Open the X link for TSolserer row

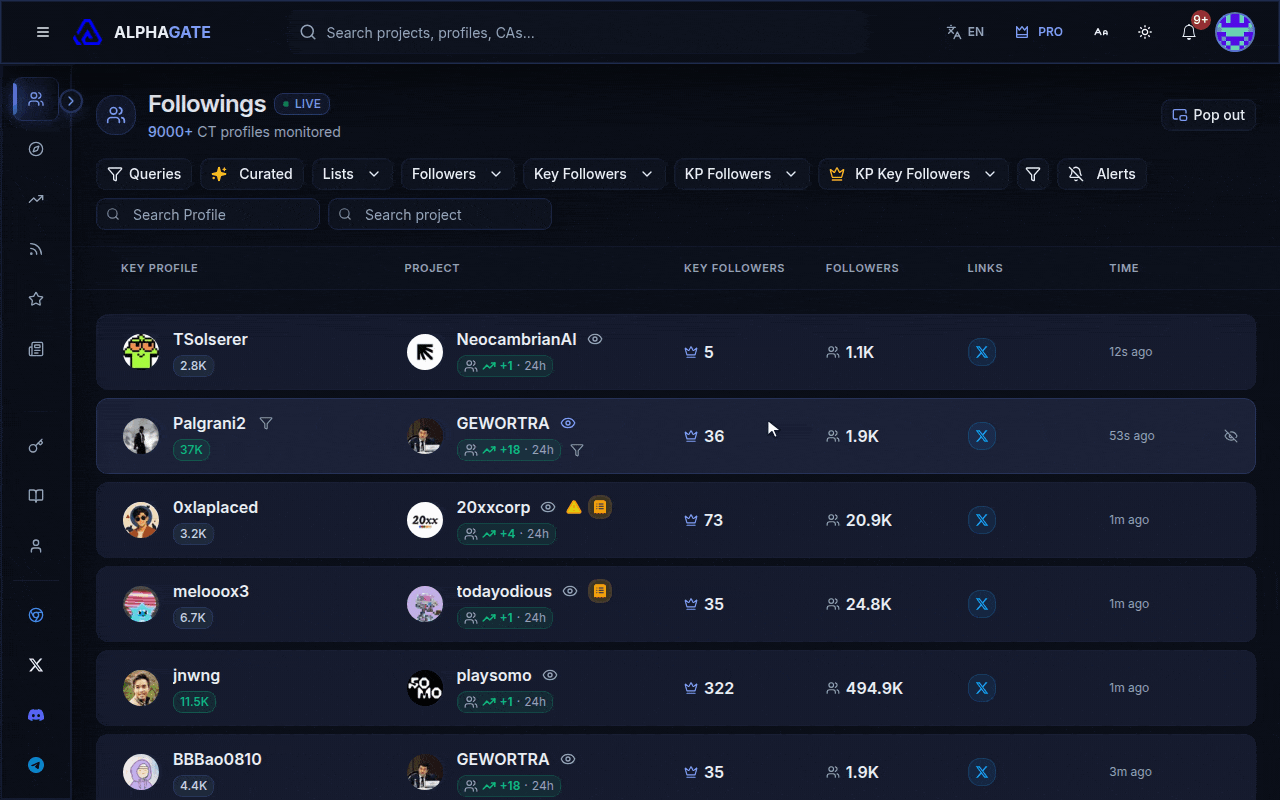point(982,352)
